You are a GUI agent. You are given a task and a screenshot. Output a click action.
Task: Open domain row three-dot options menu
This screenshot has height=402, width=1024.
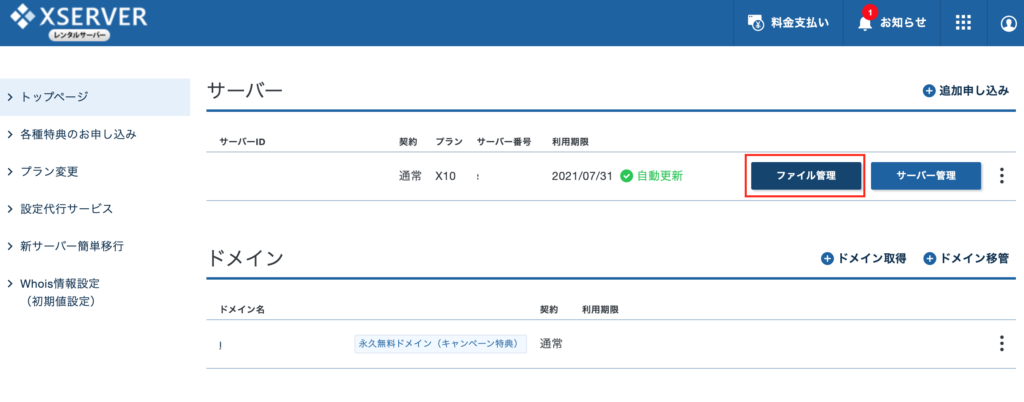pyautogui.click(x=1001, y=344)
